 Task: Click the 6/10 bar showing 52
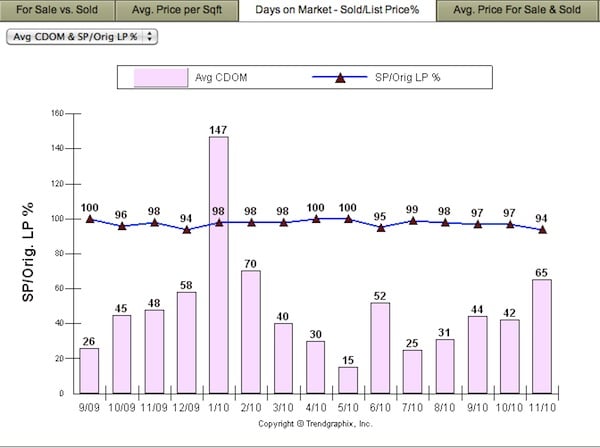click(x=380, y=347)
